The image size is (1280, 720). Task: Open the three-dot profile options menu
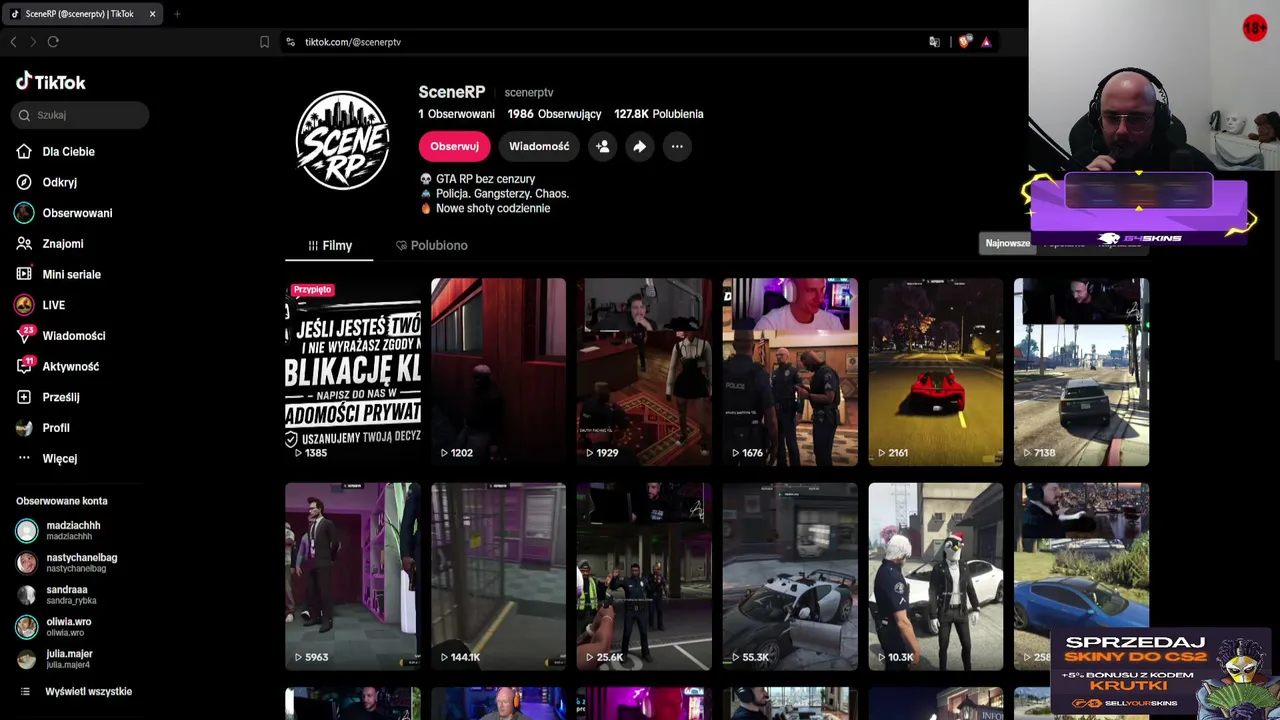tap(677, 146)
